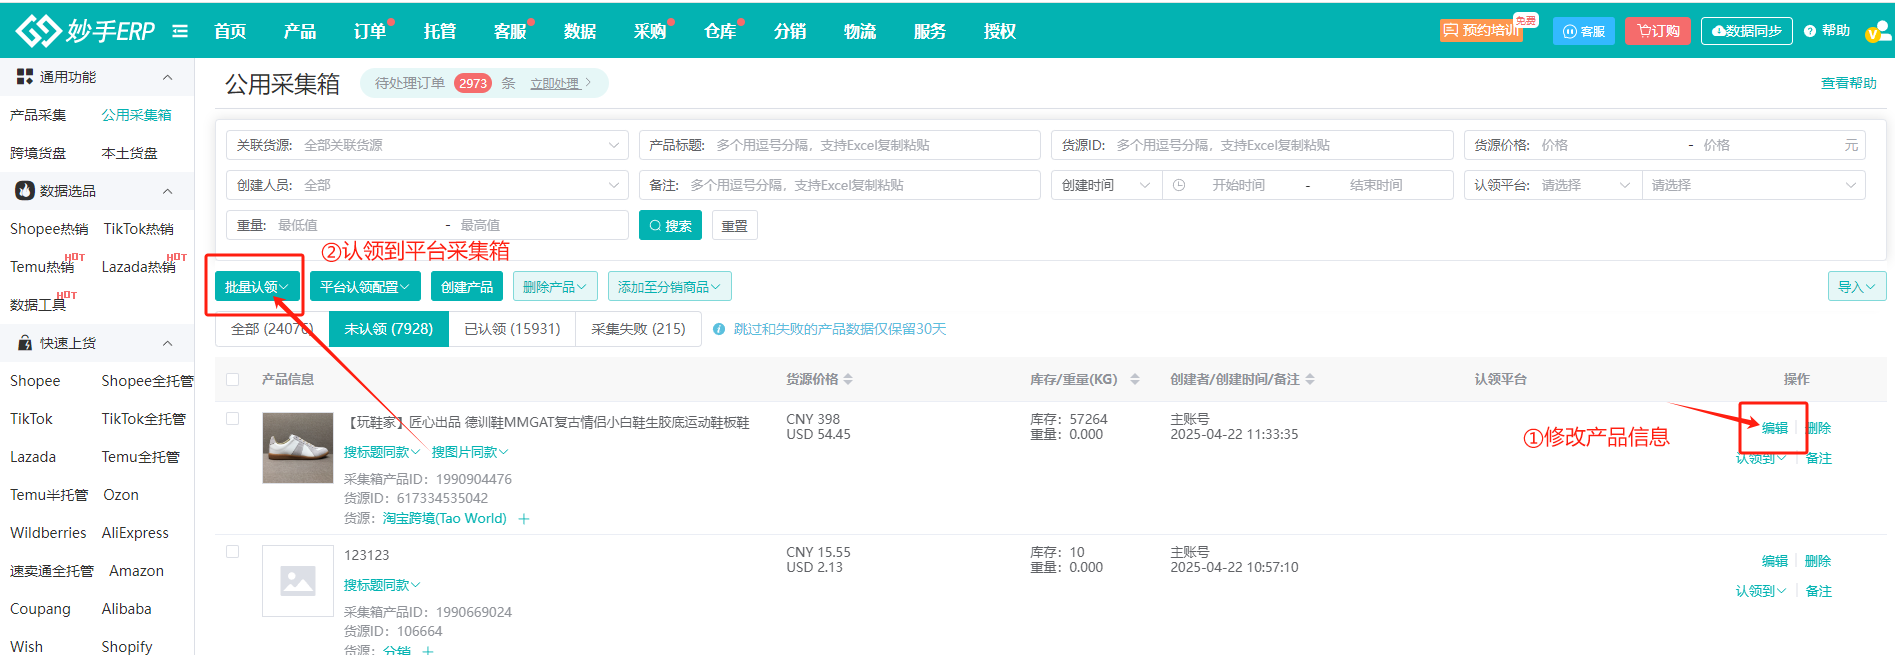Open the 添加至分销商品 dropdown
The height and width of the screenshot is (655, 1895).
pos(670,287)
